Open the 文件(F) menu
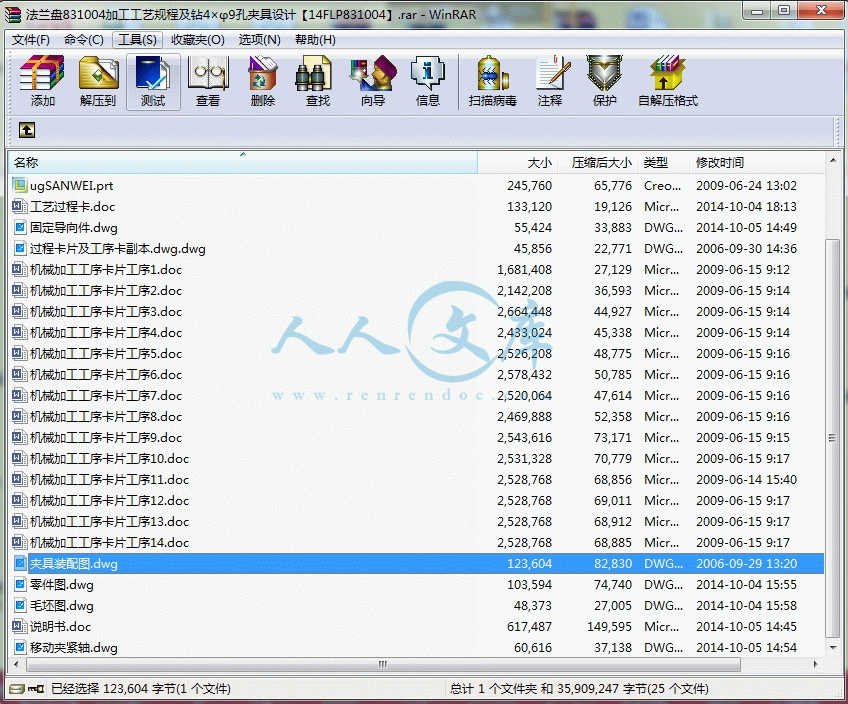Image resolution: width=848 pixels, height=704 pixels. point(31,40)
